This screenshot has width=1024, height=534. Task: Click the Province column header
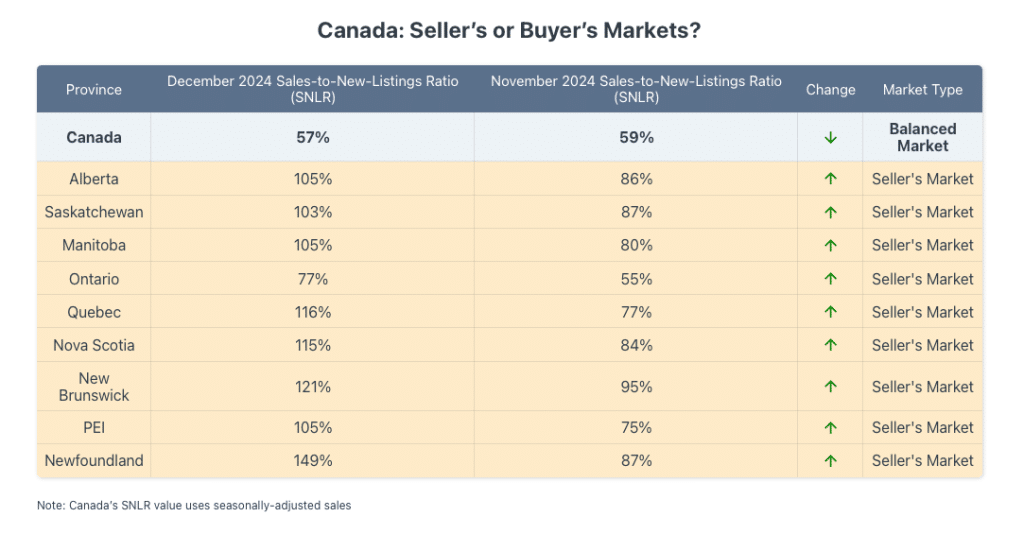tap(94, 90)
